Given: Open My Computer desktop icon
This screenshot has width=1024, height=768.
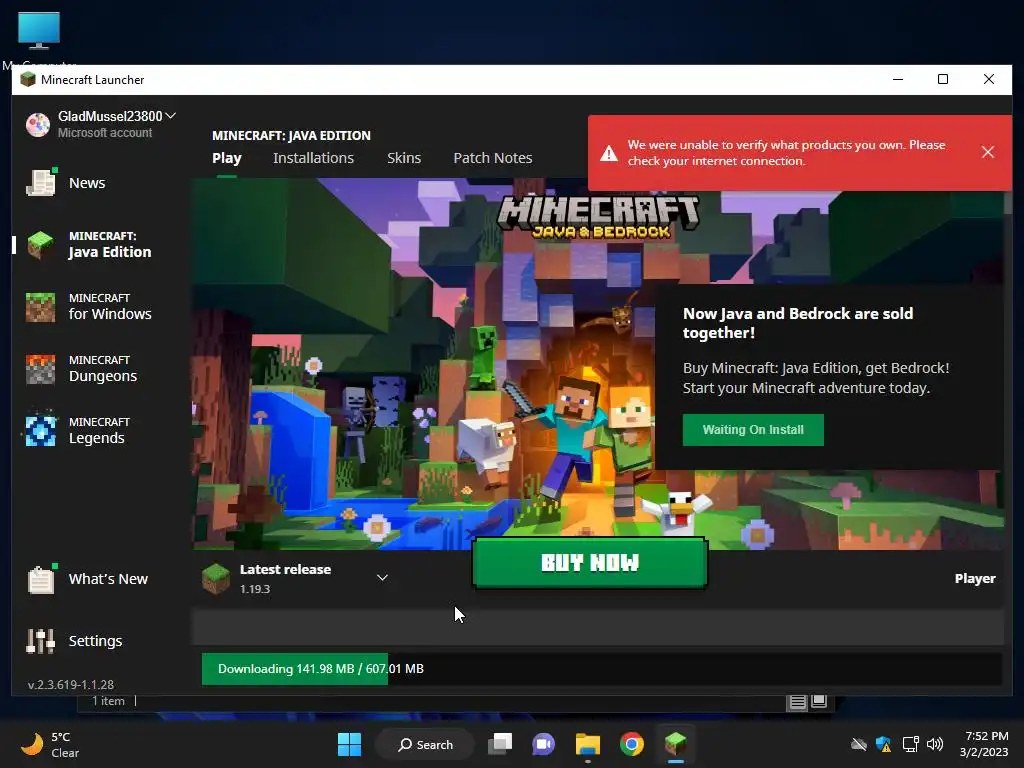Looking at the screenshot, I should 39,31.
